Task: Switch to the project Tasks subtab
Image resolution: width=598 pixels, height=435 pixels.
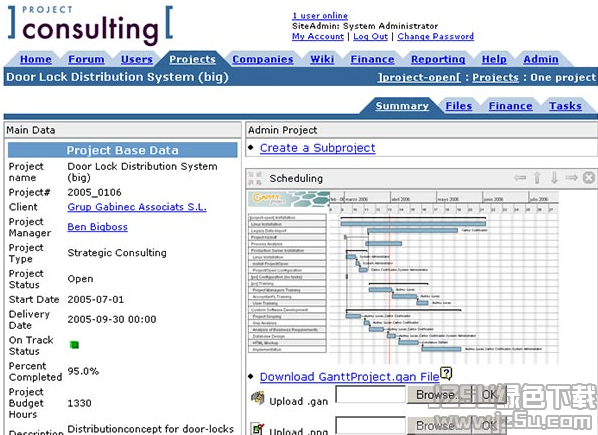Action: point(565,106)
